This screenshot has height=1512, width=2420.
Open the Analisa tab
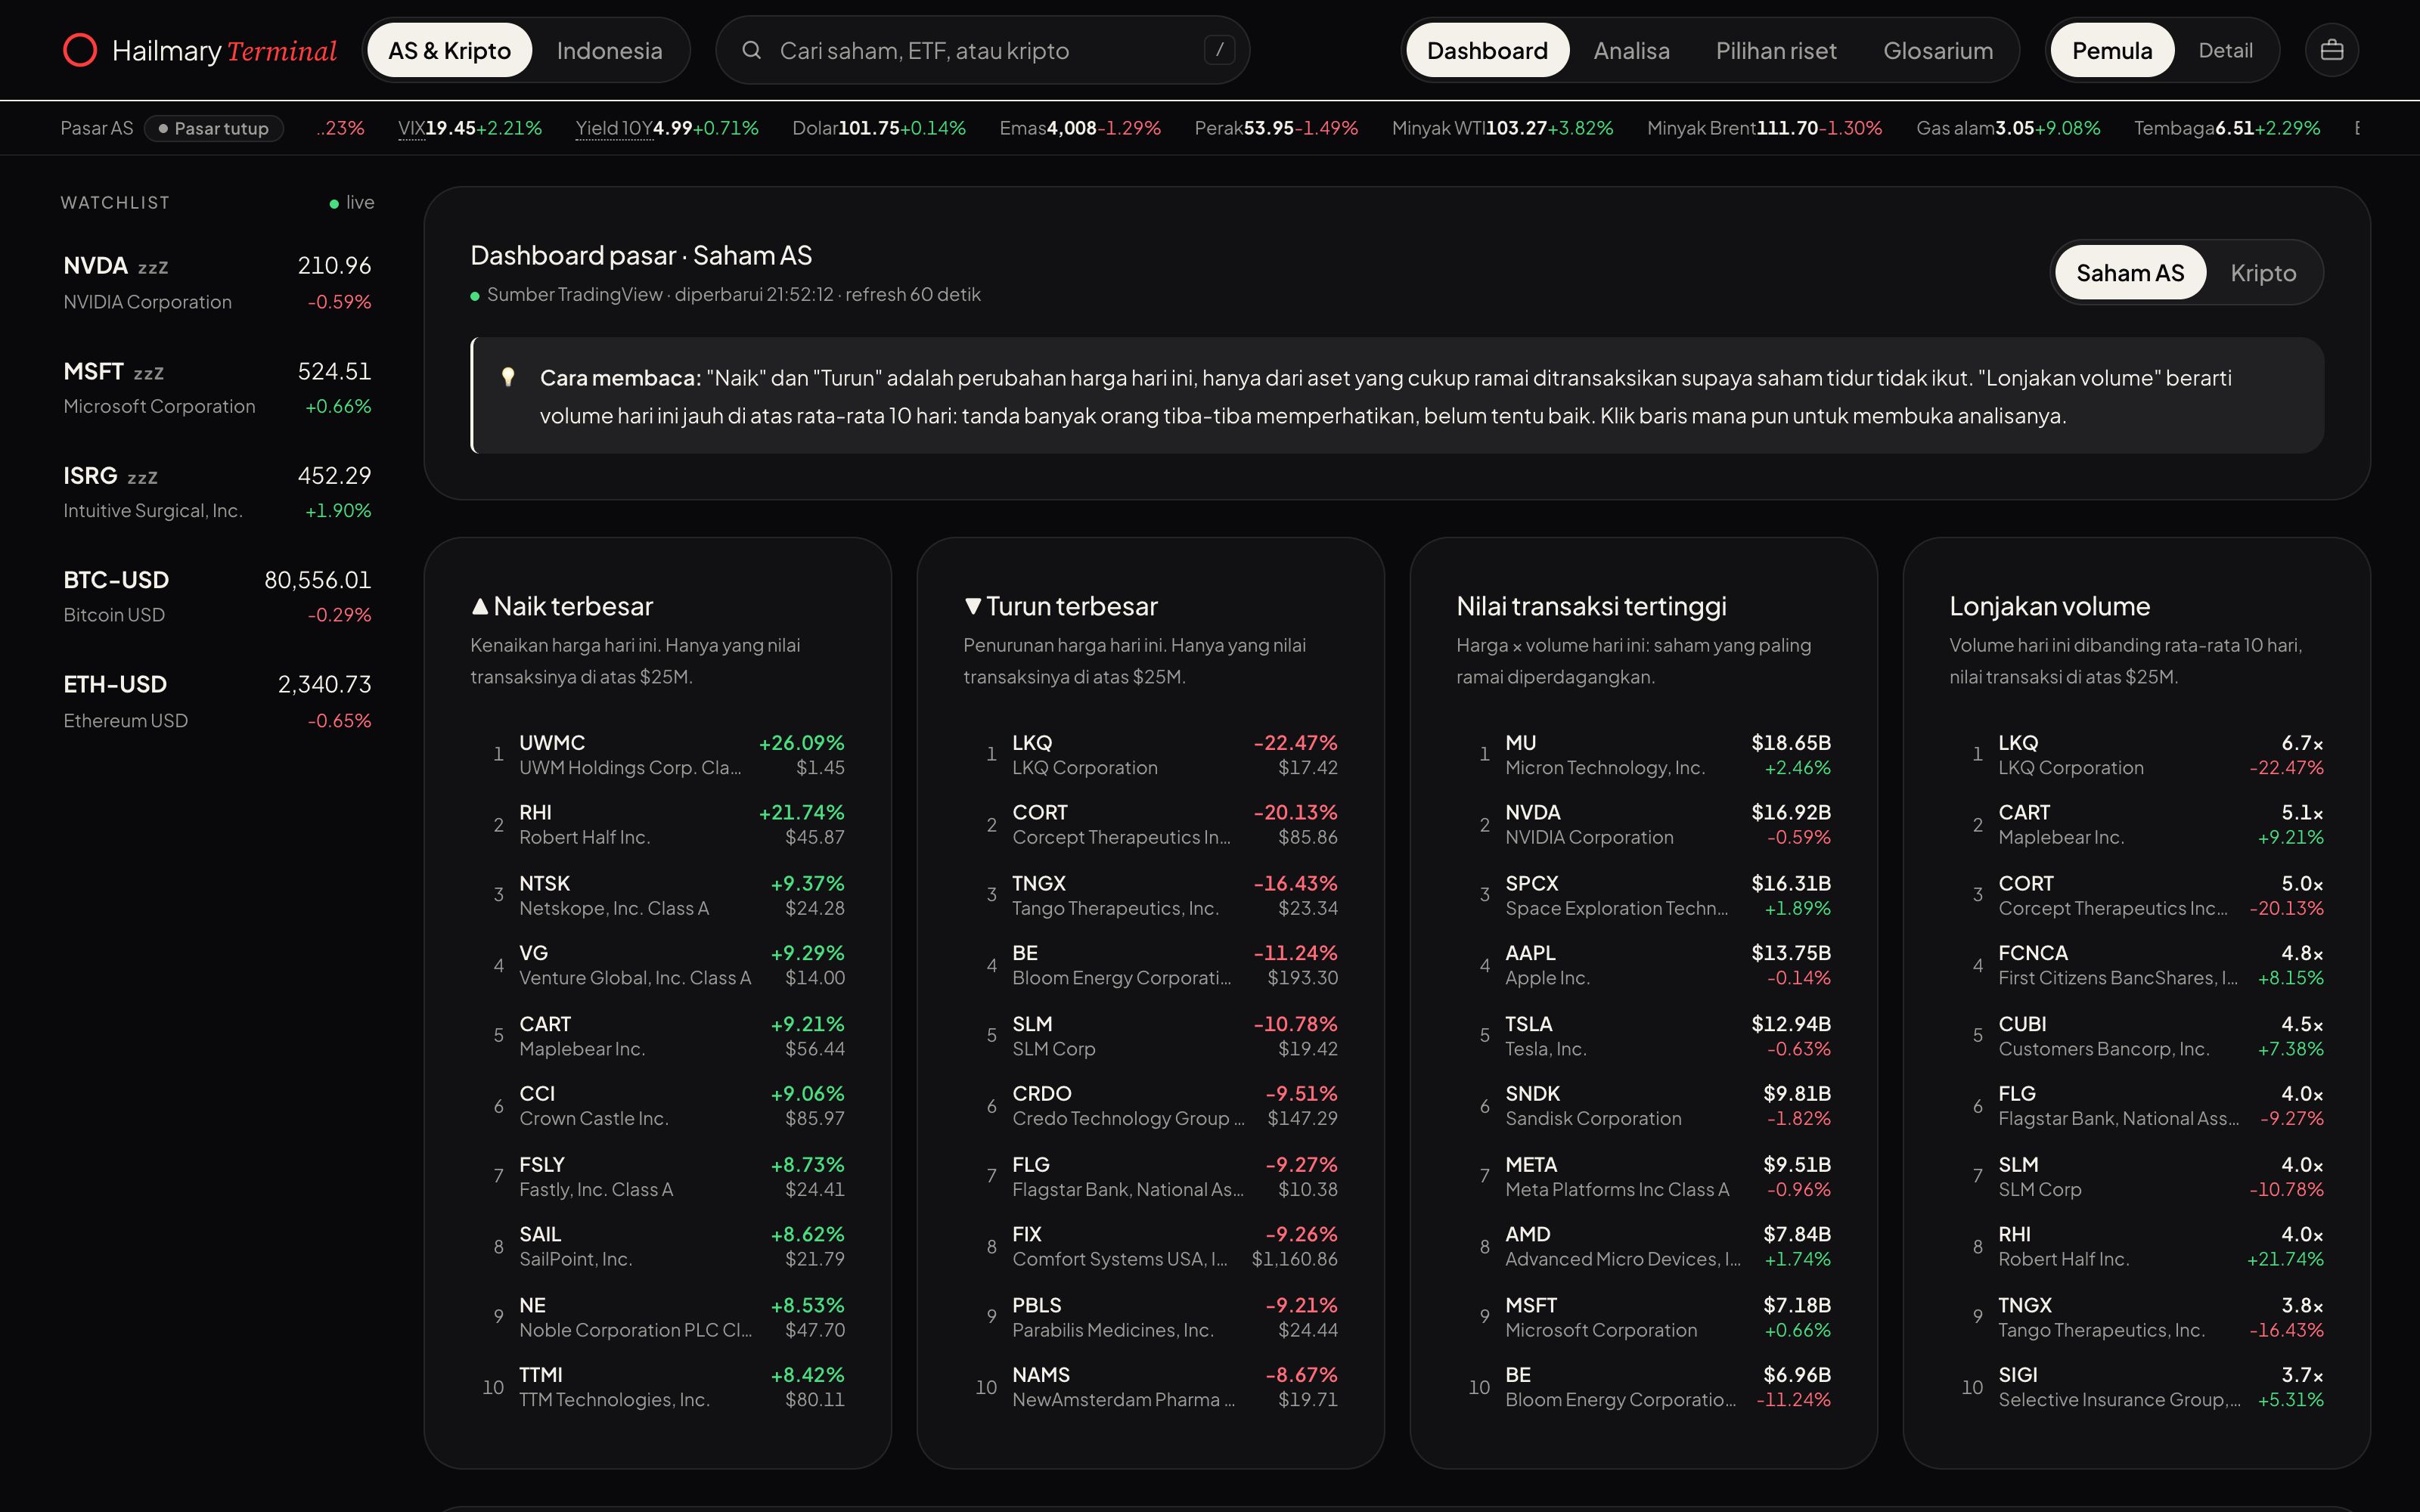pyautogui.click(x=1631, y=50)
